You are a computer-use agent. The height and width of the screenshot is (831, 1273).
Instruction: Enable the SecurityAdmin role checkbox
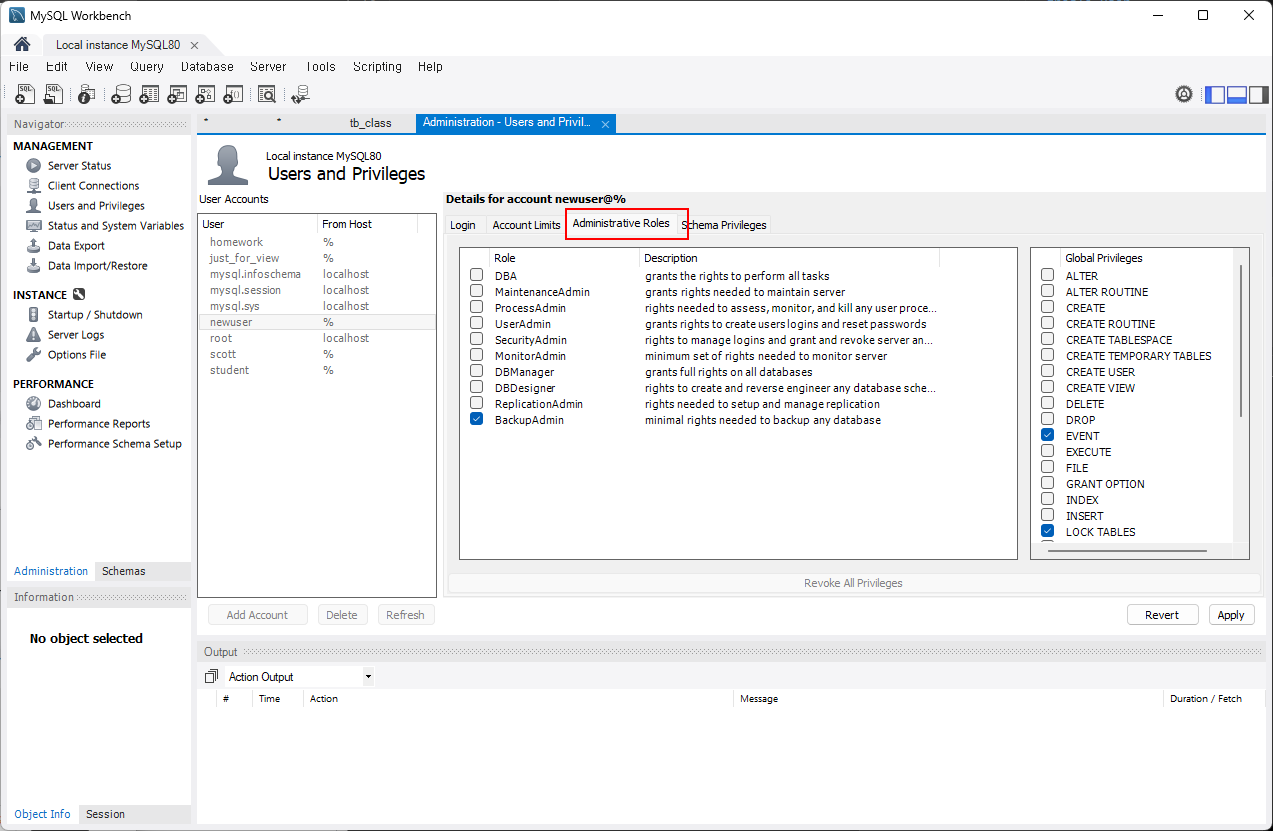[x=477, y=340]
